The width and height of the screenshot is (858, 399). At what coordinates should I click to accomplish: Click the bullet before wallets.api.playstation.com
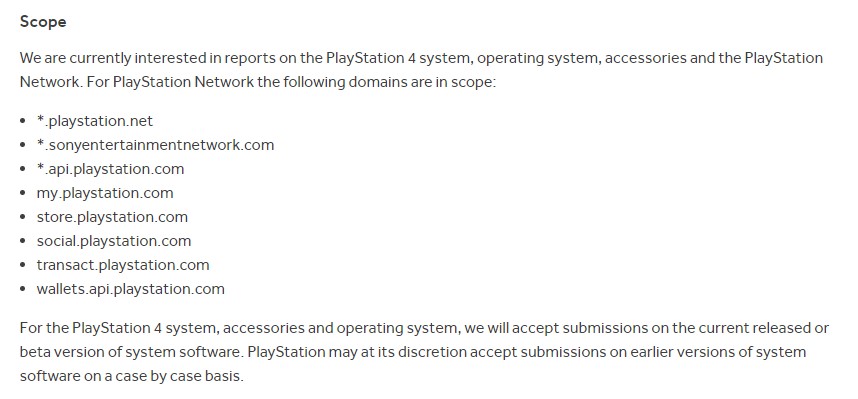click(22, 290)
